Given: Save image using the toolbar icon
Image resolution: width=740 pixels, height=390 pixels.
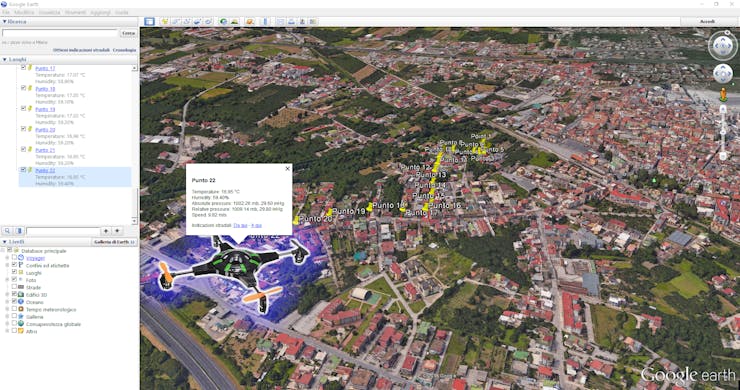Looking at the screenshot, I should pyautogui.click(x=302, y=22).
